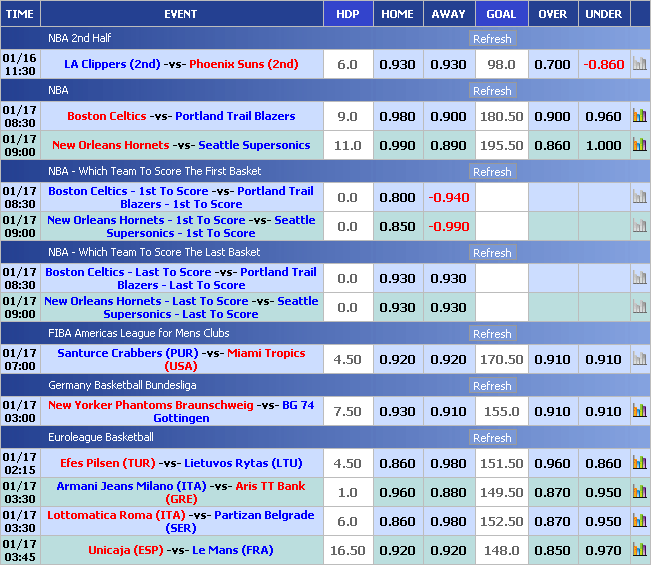
Task: Refresh the Euroleague Basketball section
Action: [x=492, y=438]
